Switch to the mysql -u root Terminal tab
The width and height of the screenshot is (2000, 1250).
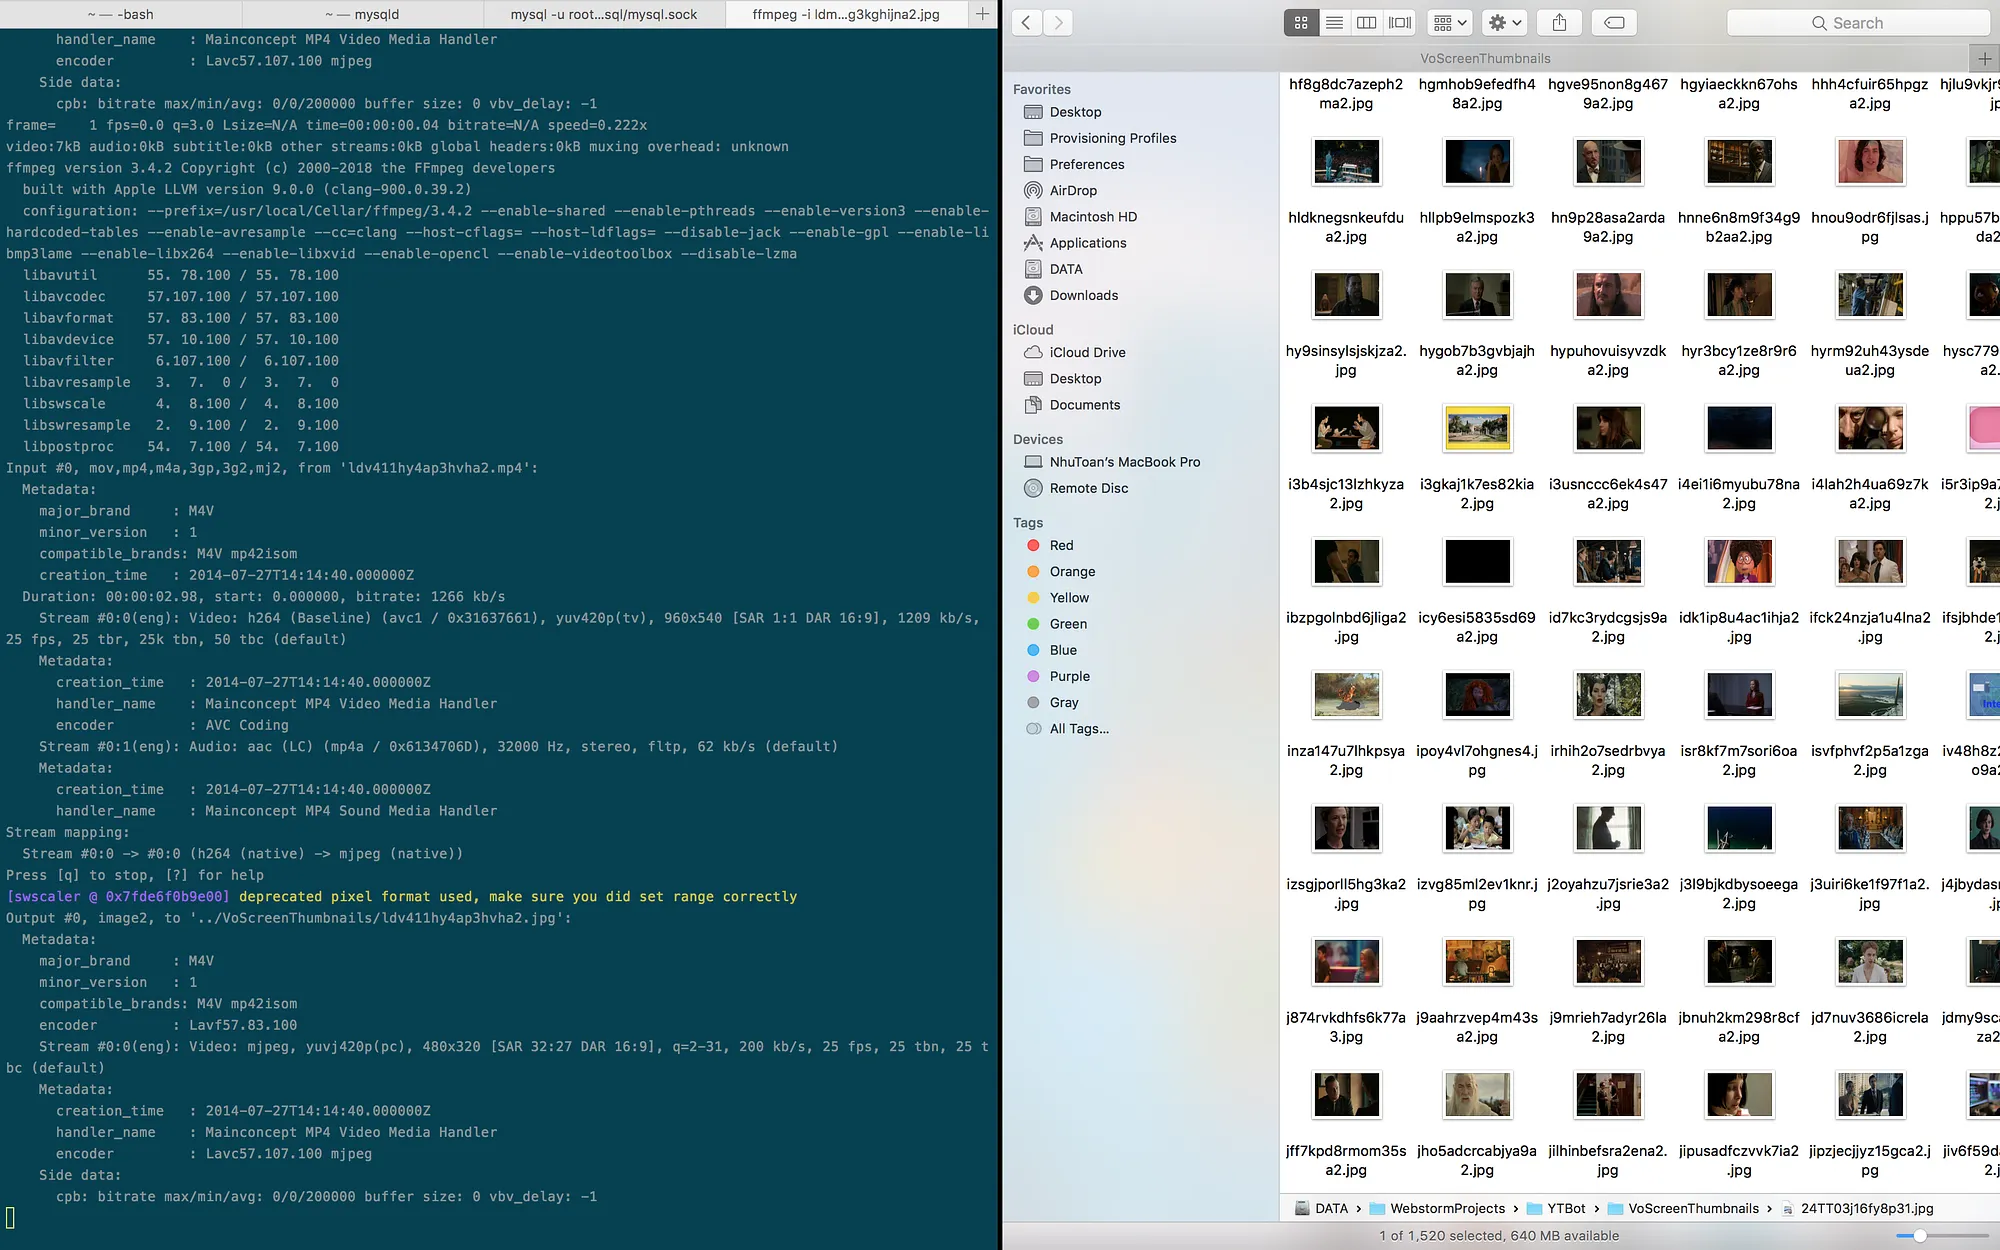coord(604,14)
